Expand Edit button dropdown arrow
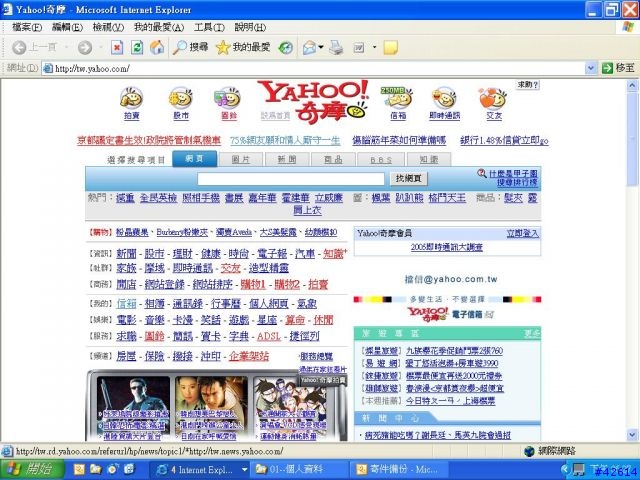 coord(374,48)
